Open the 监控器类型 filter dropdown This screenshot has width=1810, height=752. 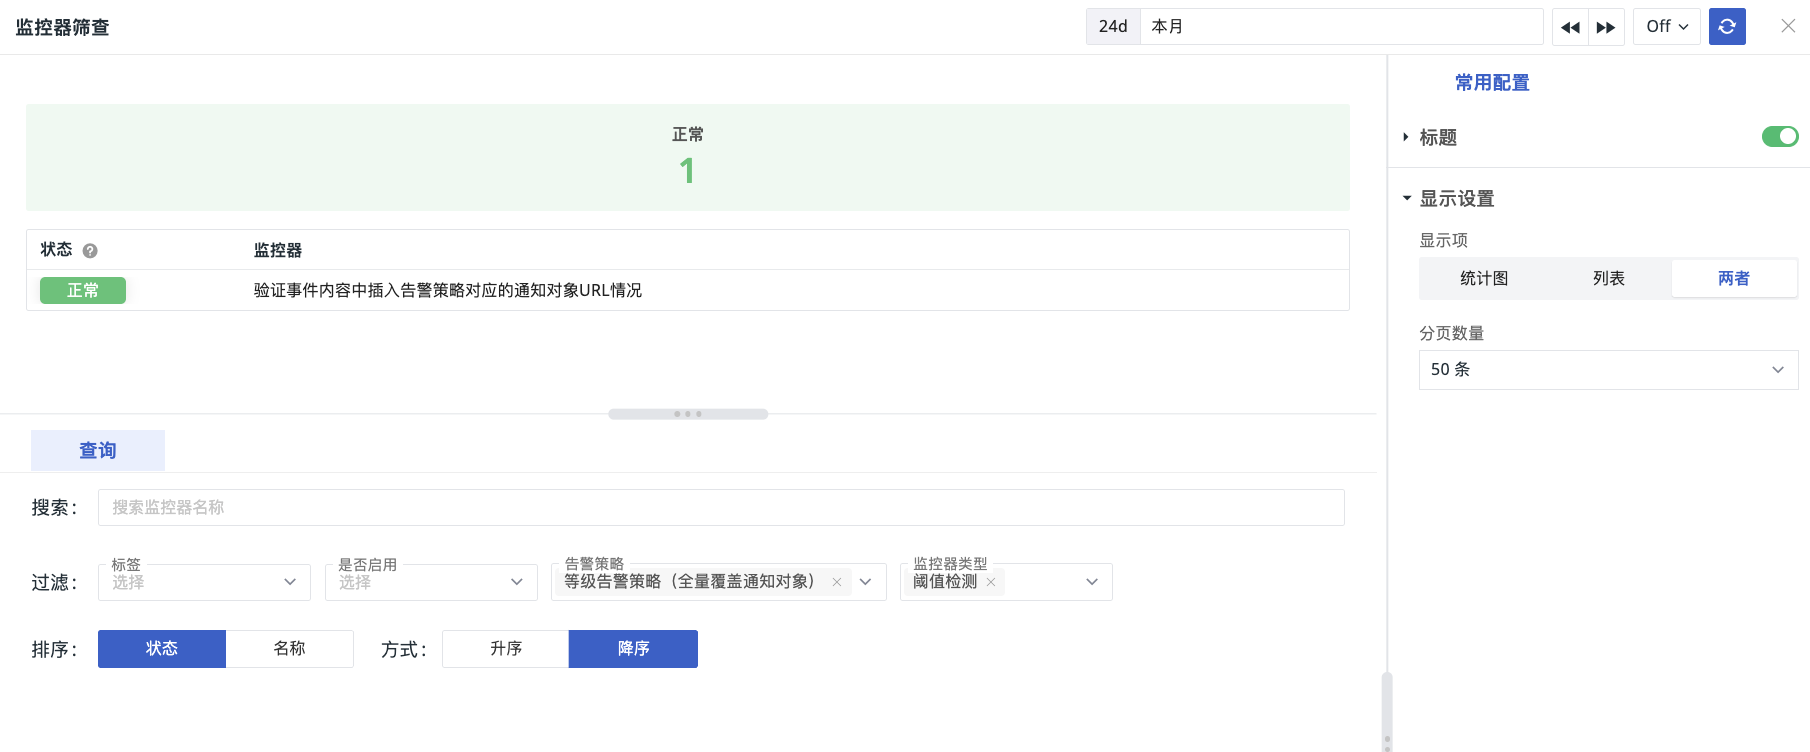(x=1092, y=582)
